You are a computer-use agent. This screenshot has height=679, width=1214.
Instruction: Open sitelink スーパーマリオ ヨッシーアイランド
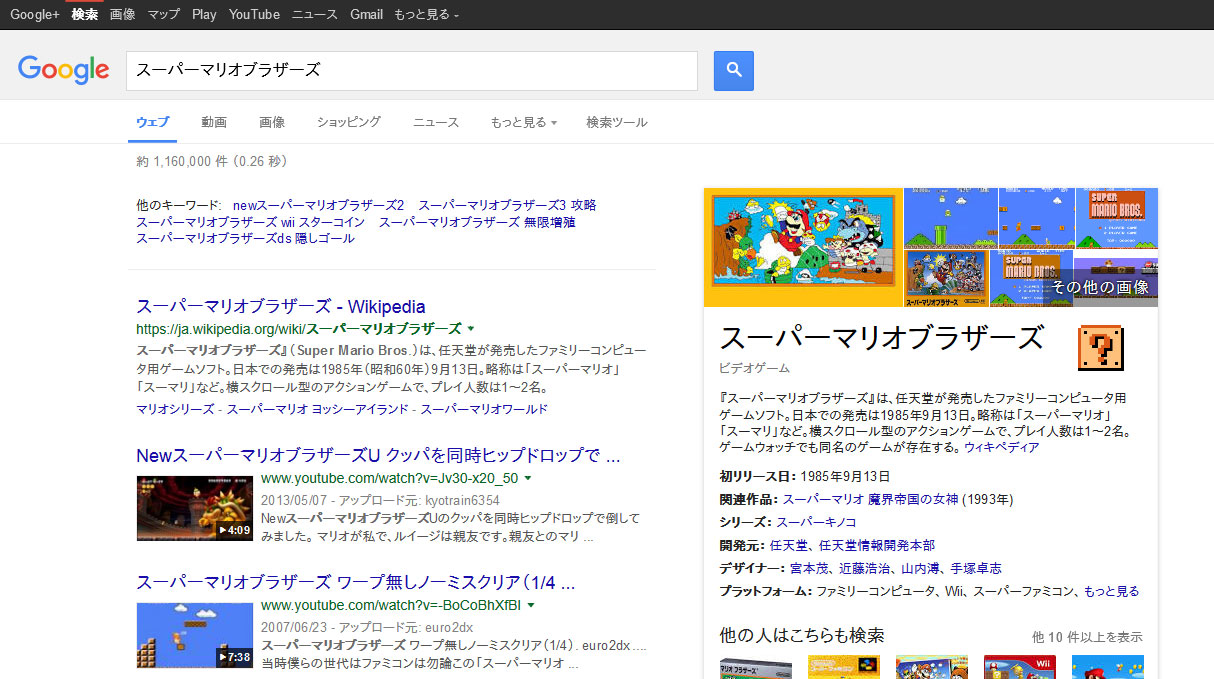point(316,409)
